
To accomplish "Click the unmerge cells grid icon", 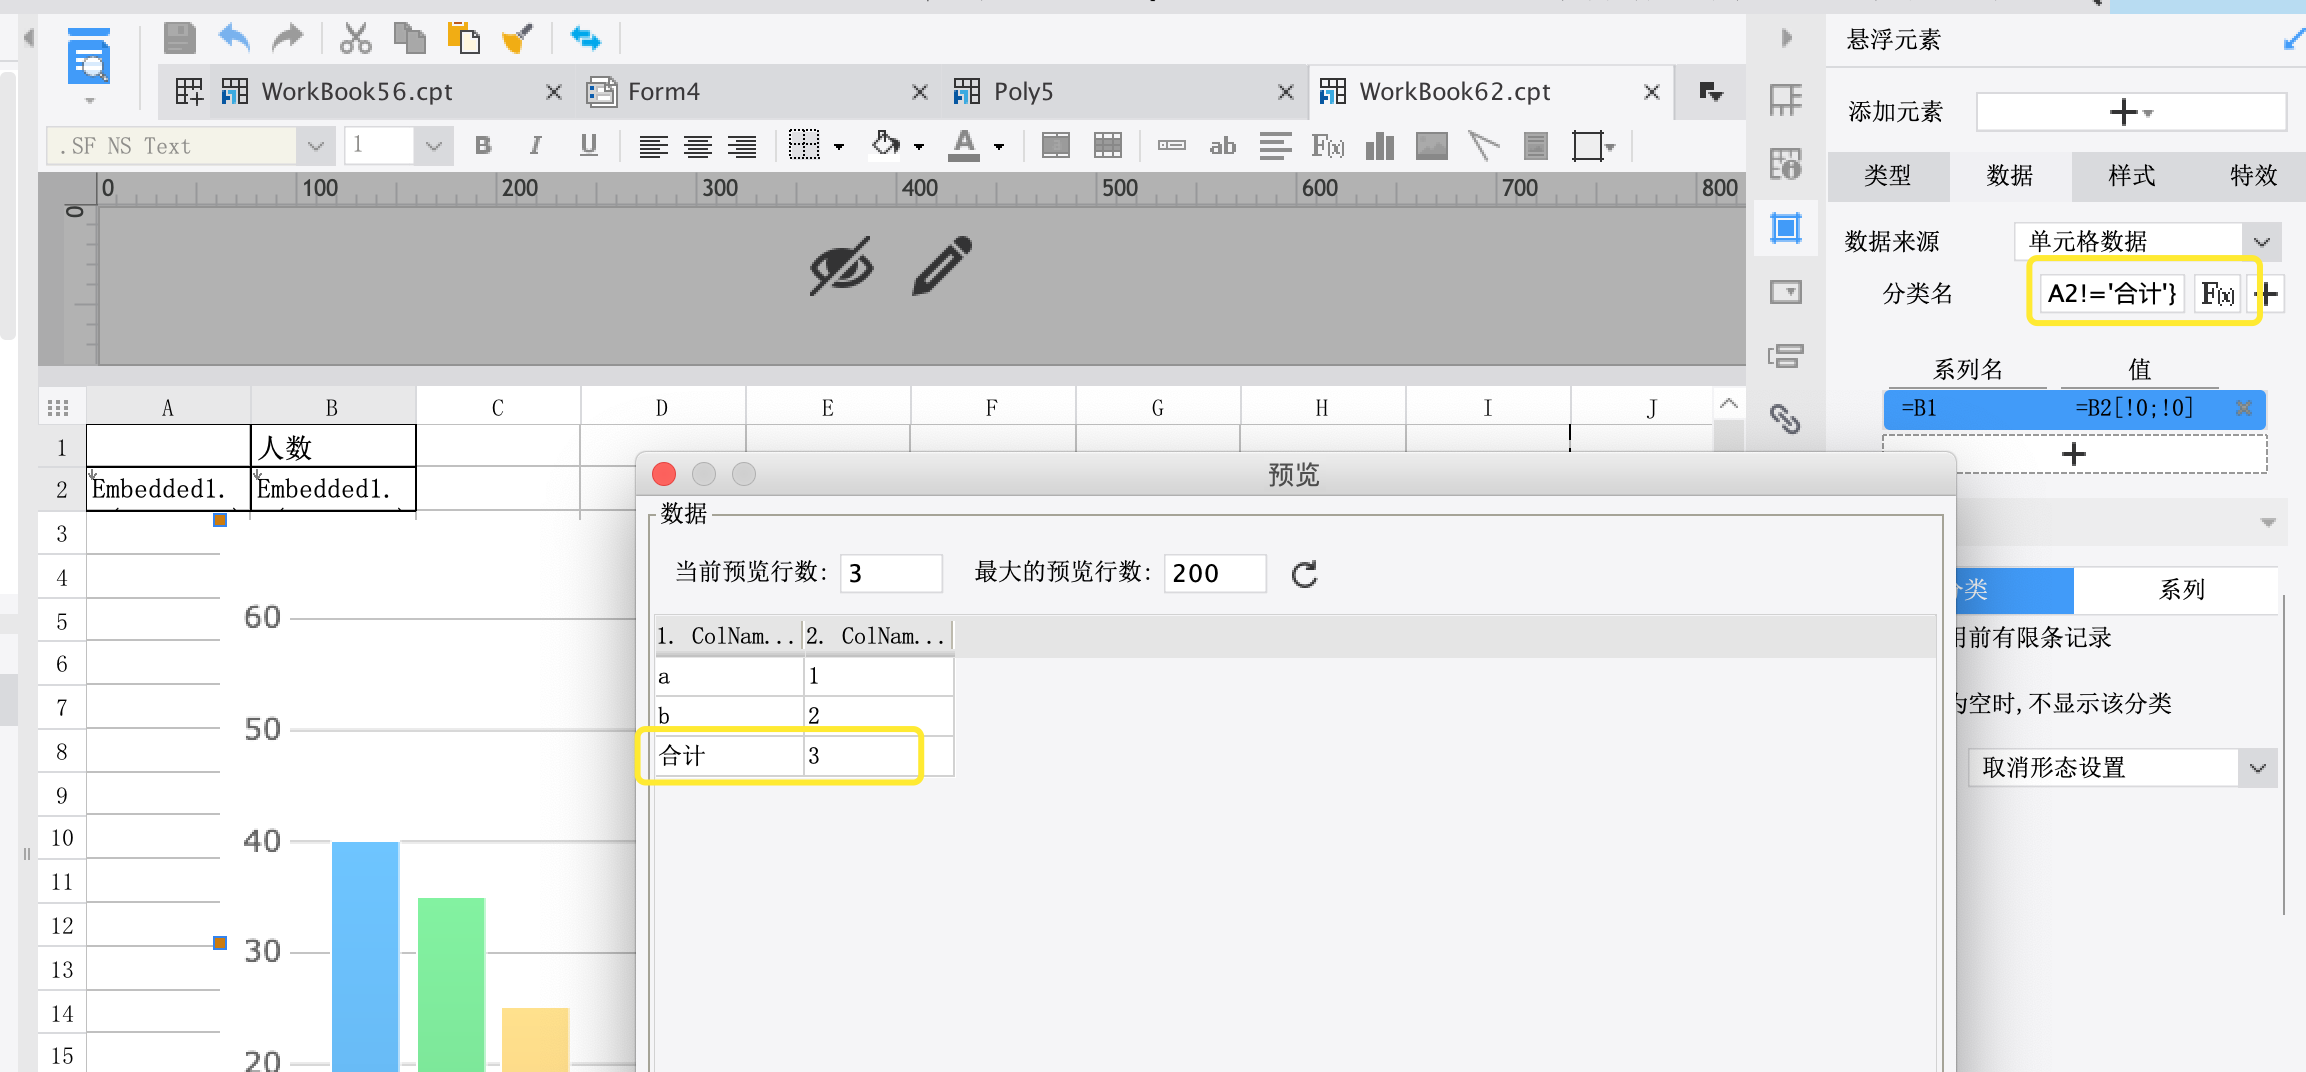I will click(1108, 146).
